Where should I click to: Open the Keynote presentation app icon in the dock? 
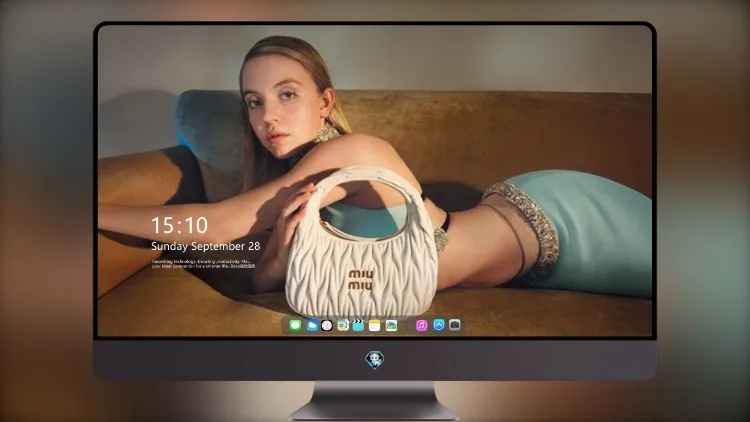pyautogui.click(x=342, y=325)
